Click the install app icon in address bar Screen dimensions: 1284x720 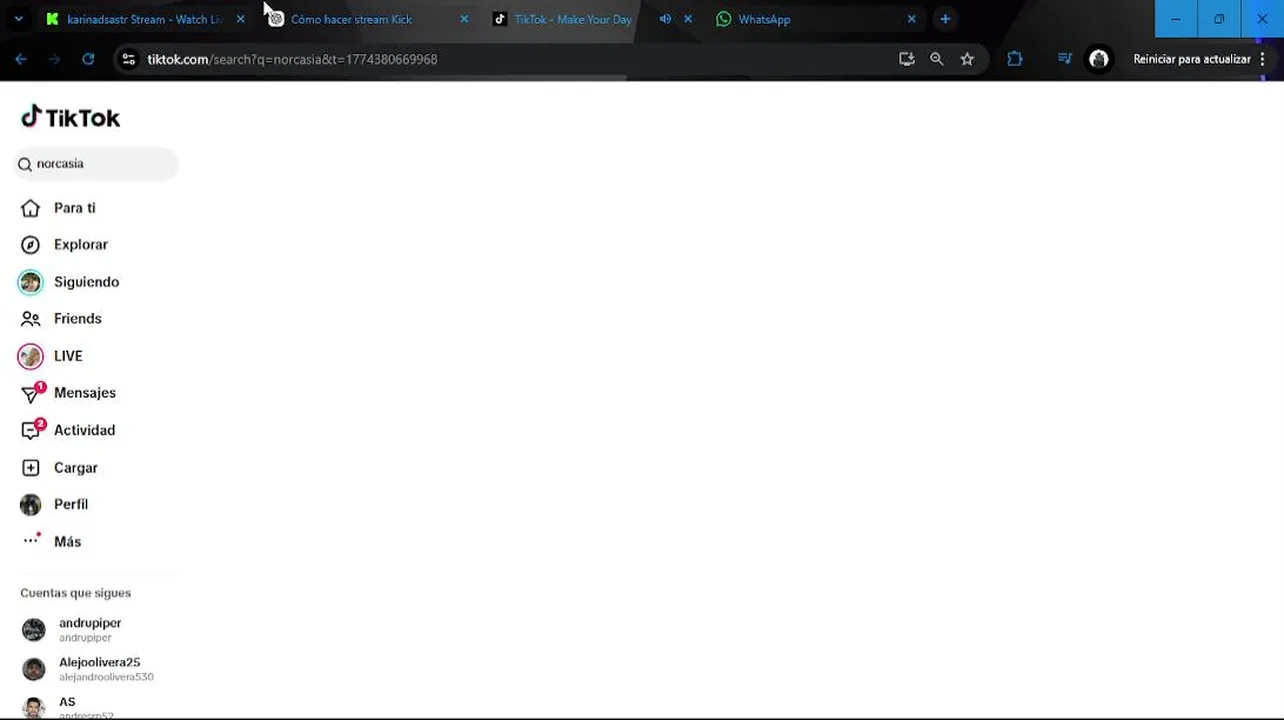(x=907, y=59)
